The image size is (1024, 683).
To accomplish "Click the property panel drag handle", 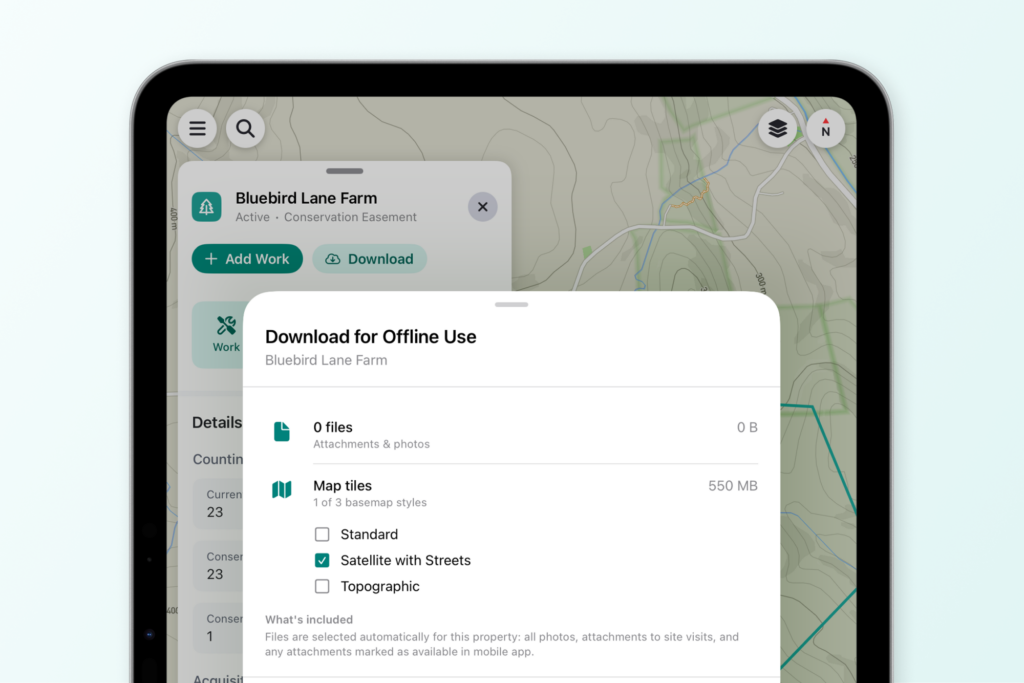I will coord(345,171).
